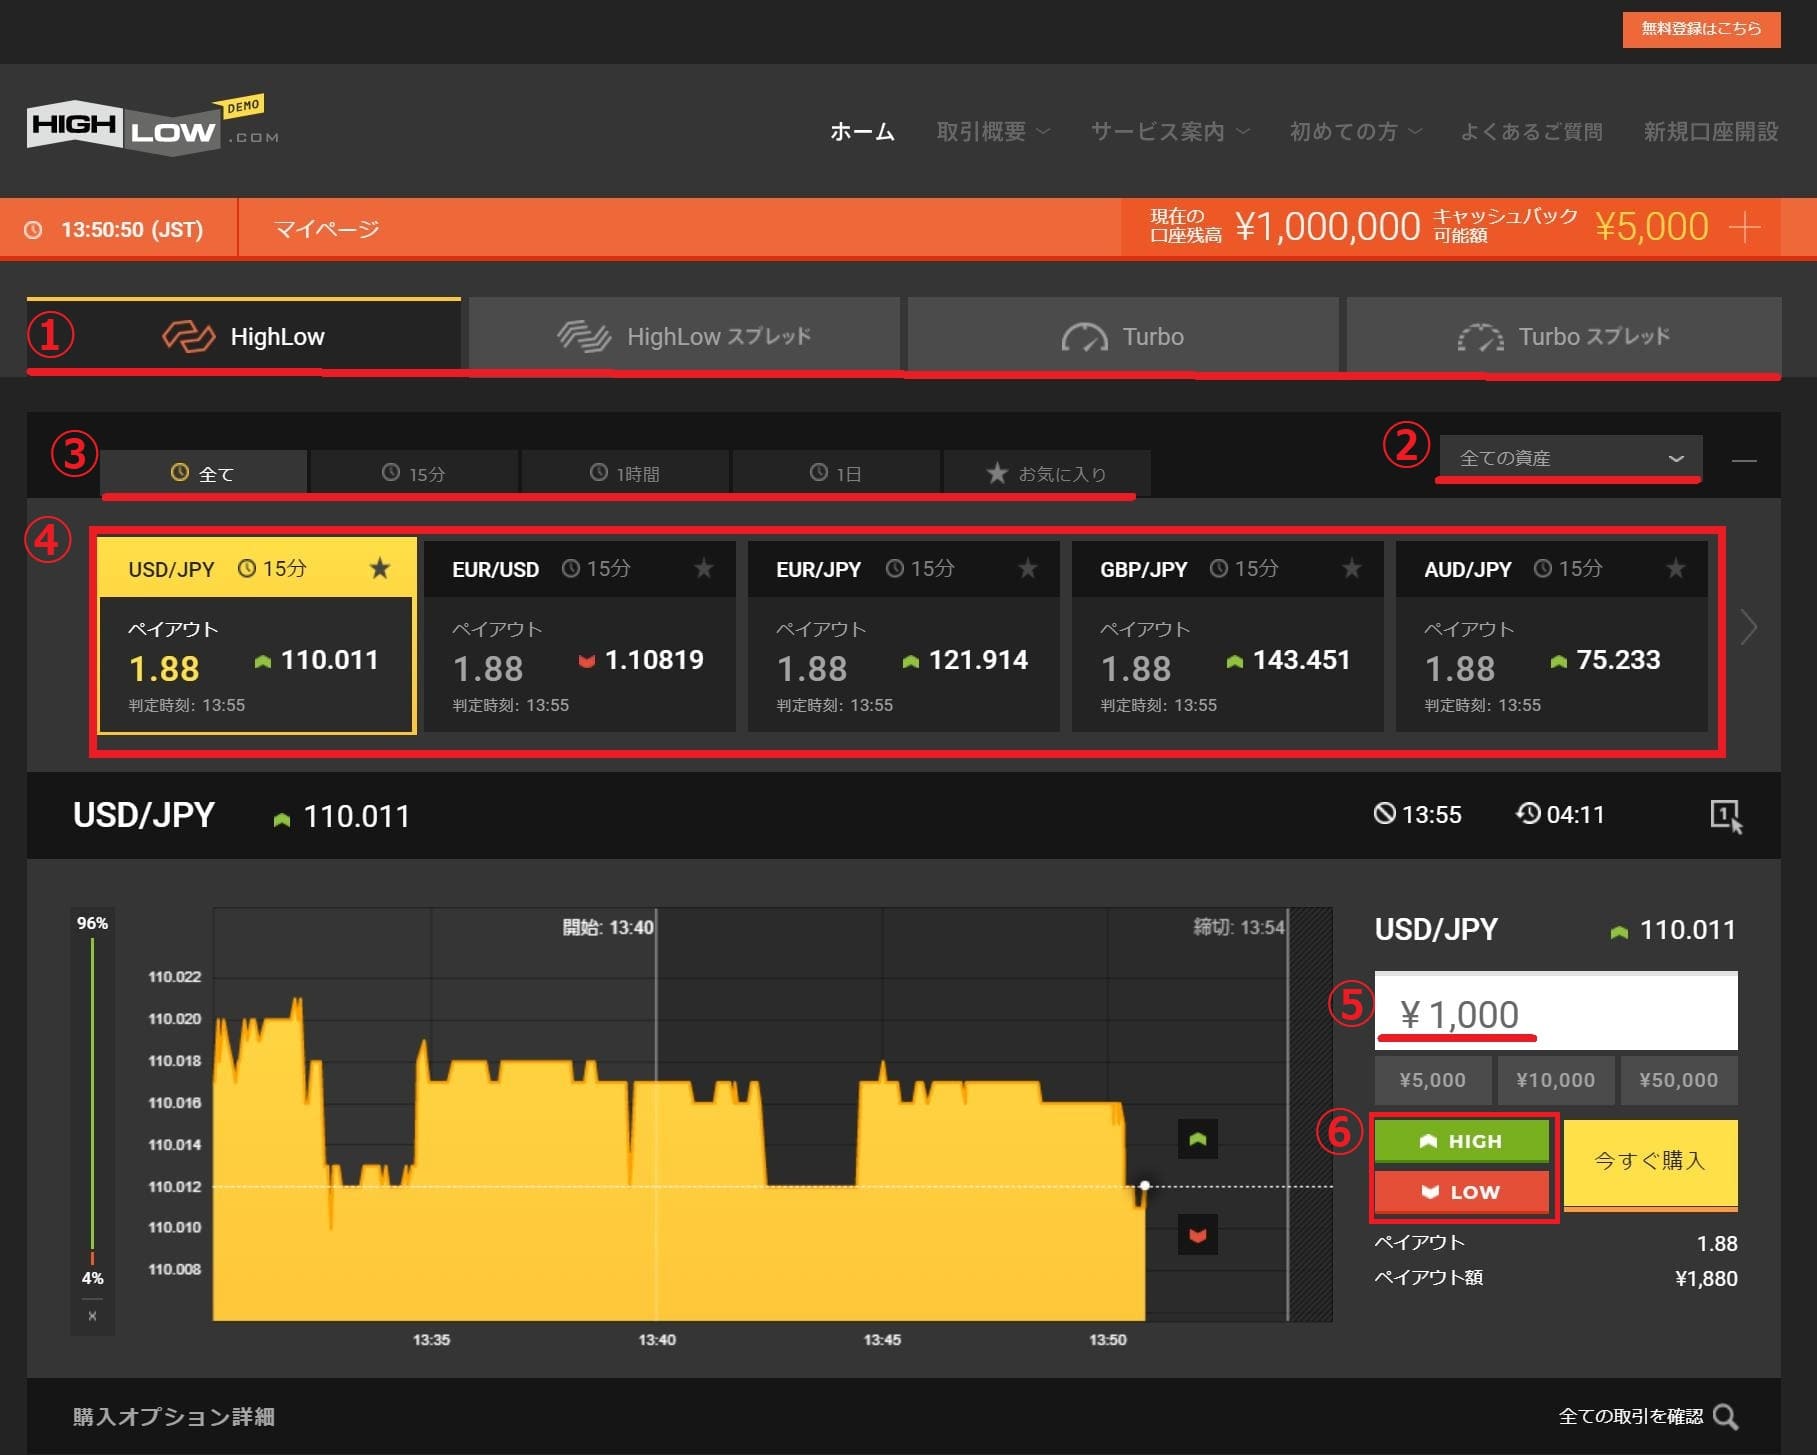
Task: Select the EUR/USD asset card
Action: click(580, 636)
